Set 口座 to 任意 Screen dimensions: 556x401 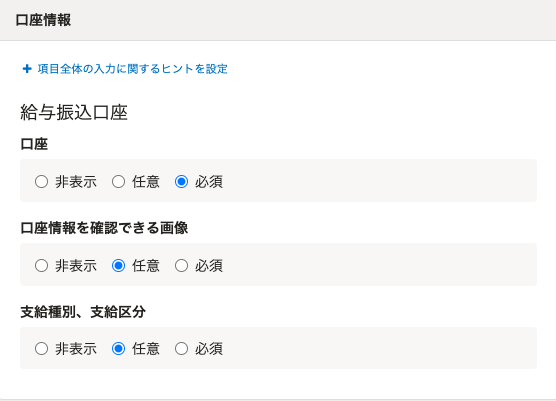point(118,182)
